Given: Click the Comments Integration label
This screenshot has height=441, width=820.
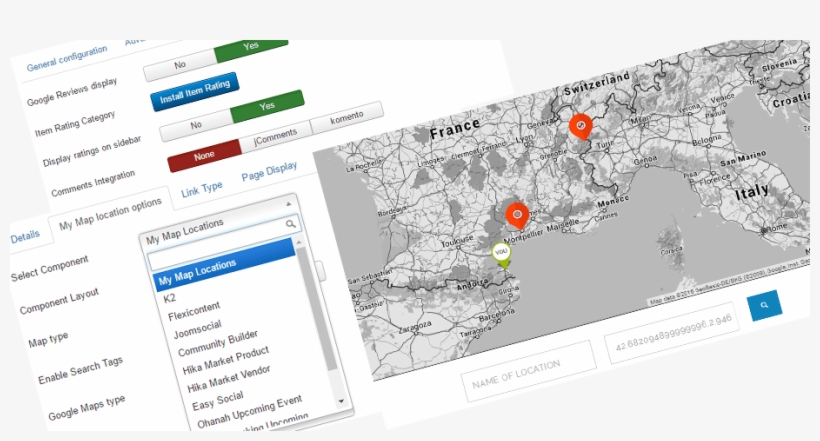Looking at the screenshot, I should 93,183.
